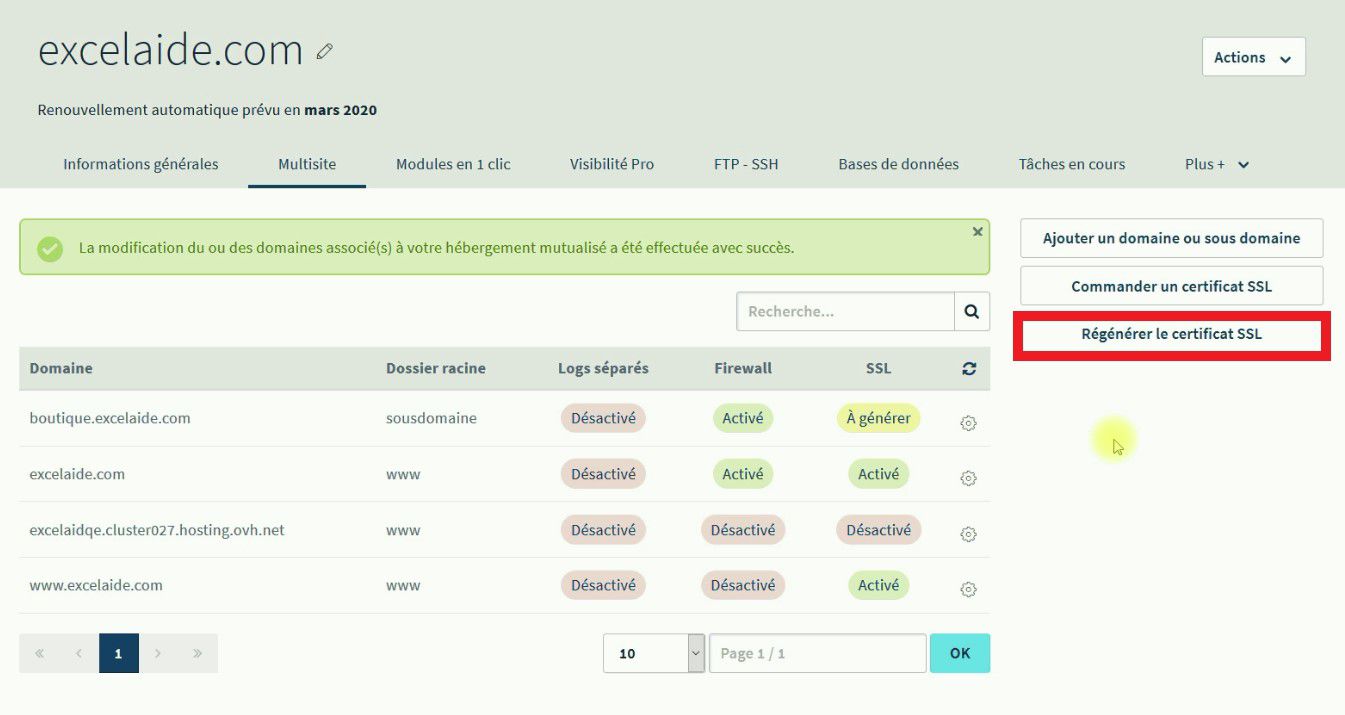
Task: Go to previous page arrow
Action: (79, 653)
